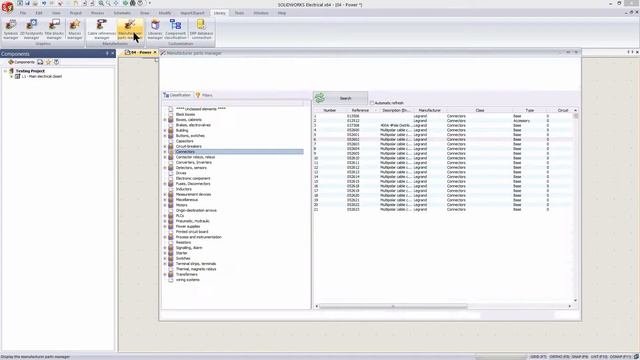Open the Help ribbon tab
640x360 pixels.
(x=282, y=13)
